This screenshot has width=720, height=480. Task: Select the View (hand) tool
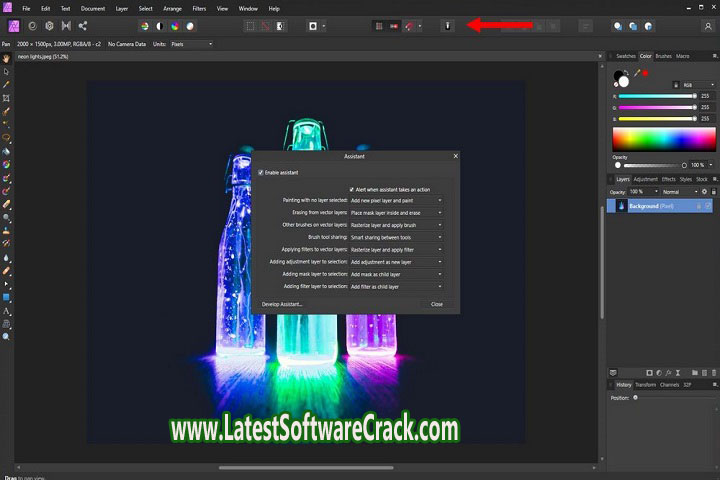[x=6, y=59]
